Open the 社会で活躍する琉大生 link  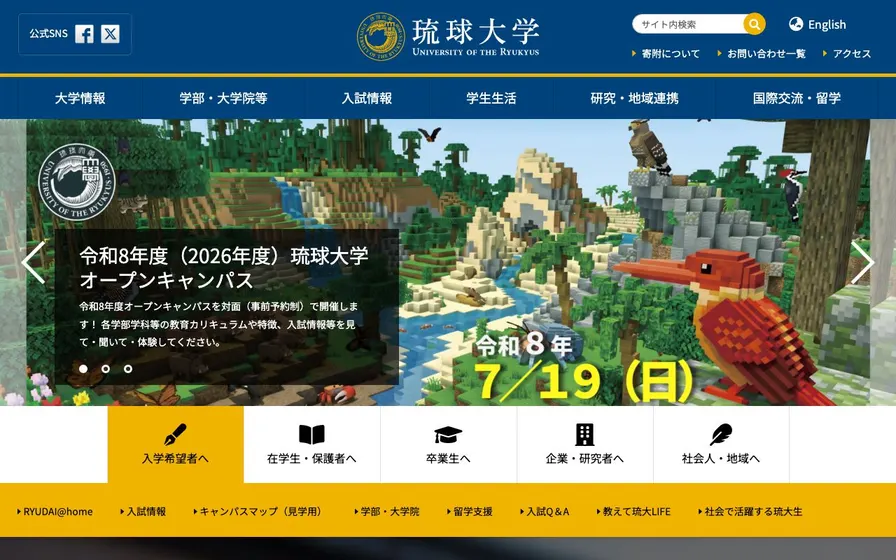coord(753,511)
